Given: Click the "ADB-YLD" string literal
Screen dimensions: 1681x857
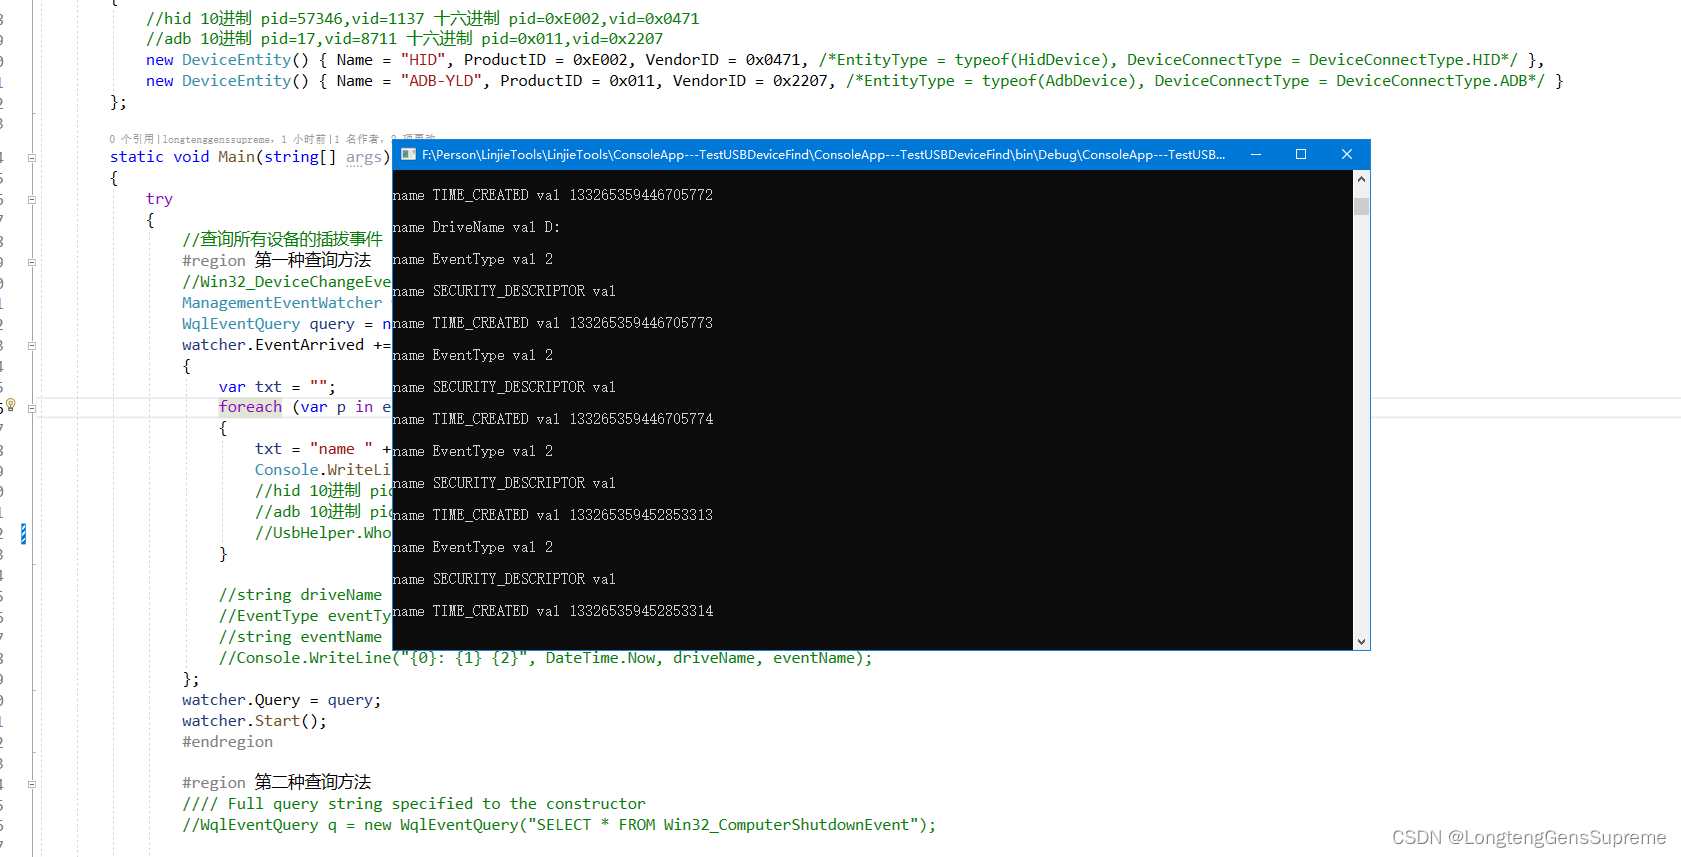Looking at the screenshot, I should tap(441, 81).
